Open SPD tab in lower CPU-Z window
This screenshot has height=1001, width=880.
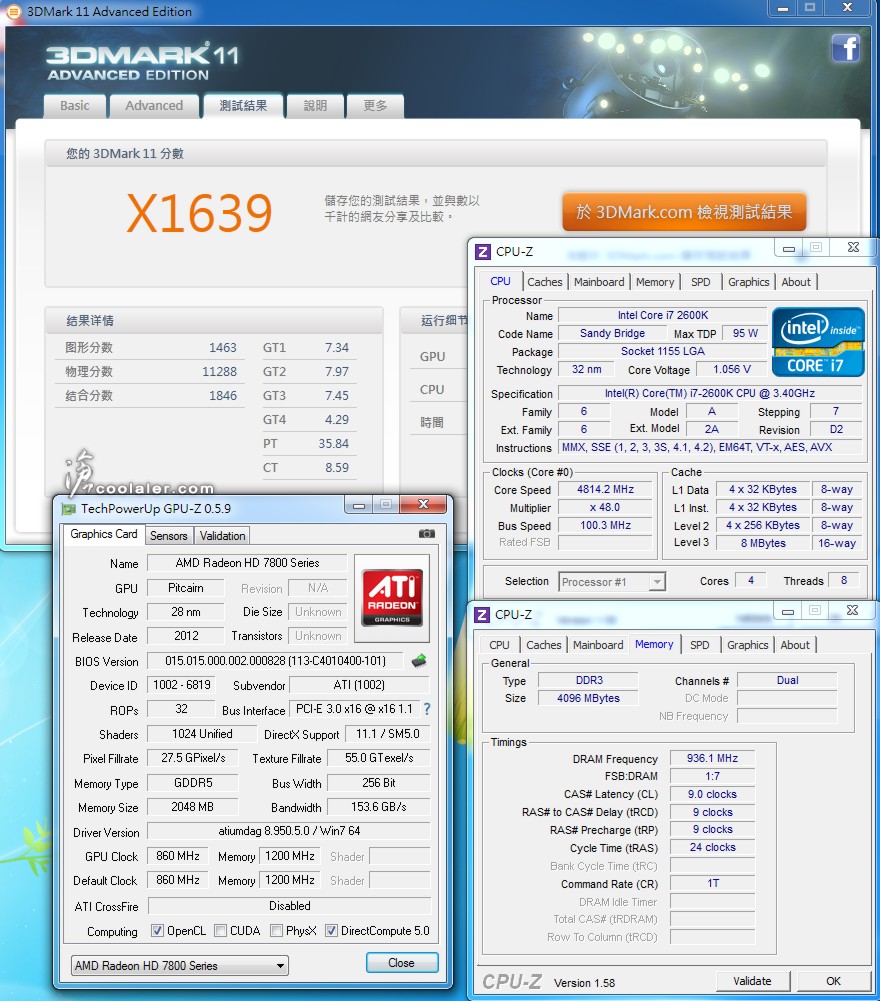pyautogui.click(x=699, y=645)
